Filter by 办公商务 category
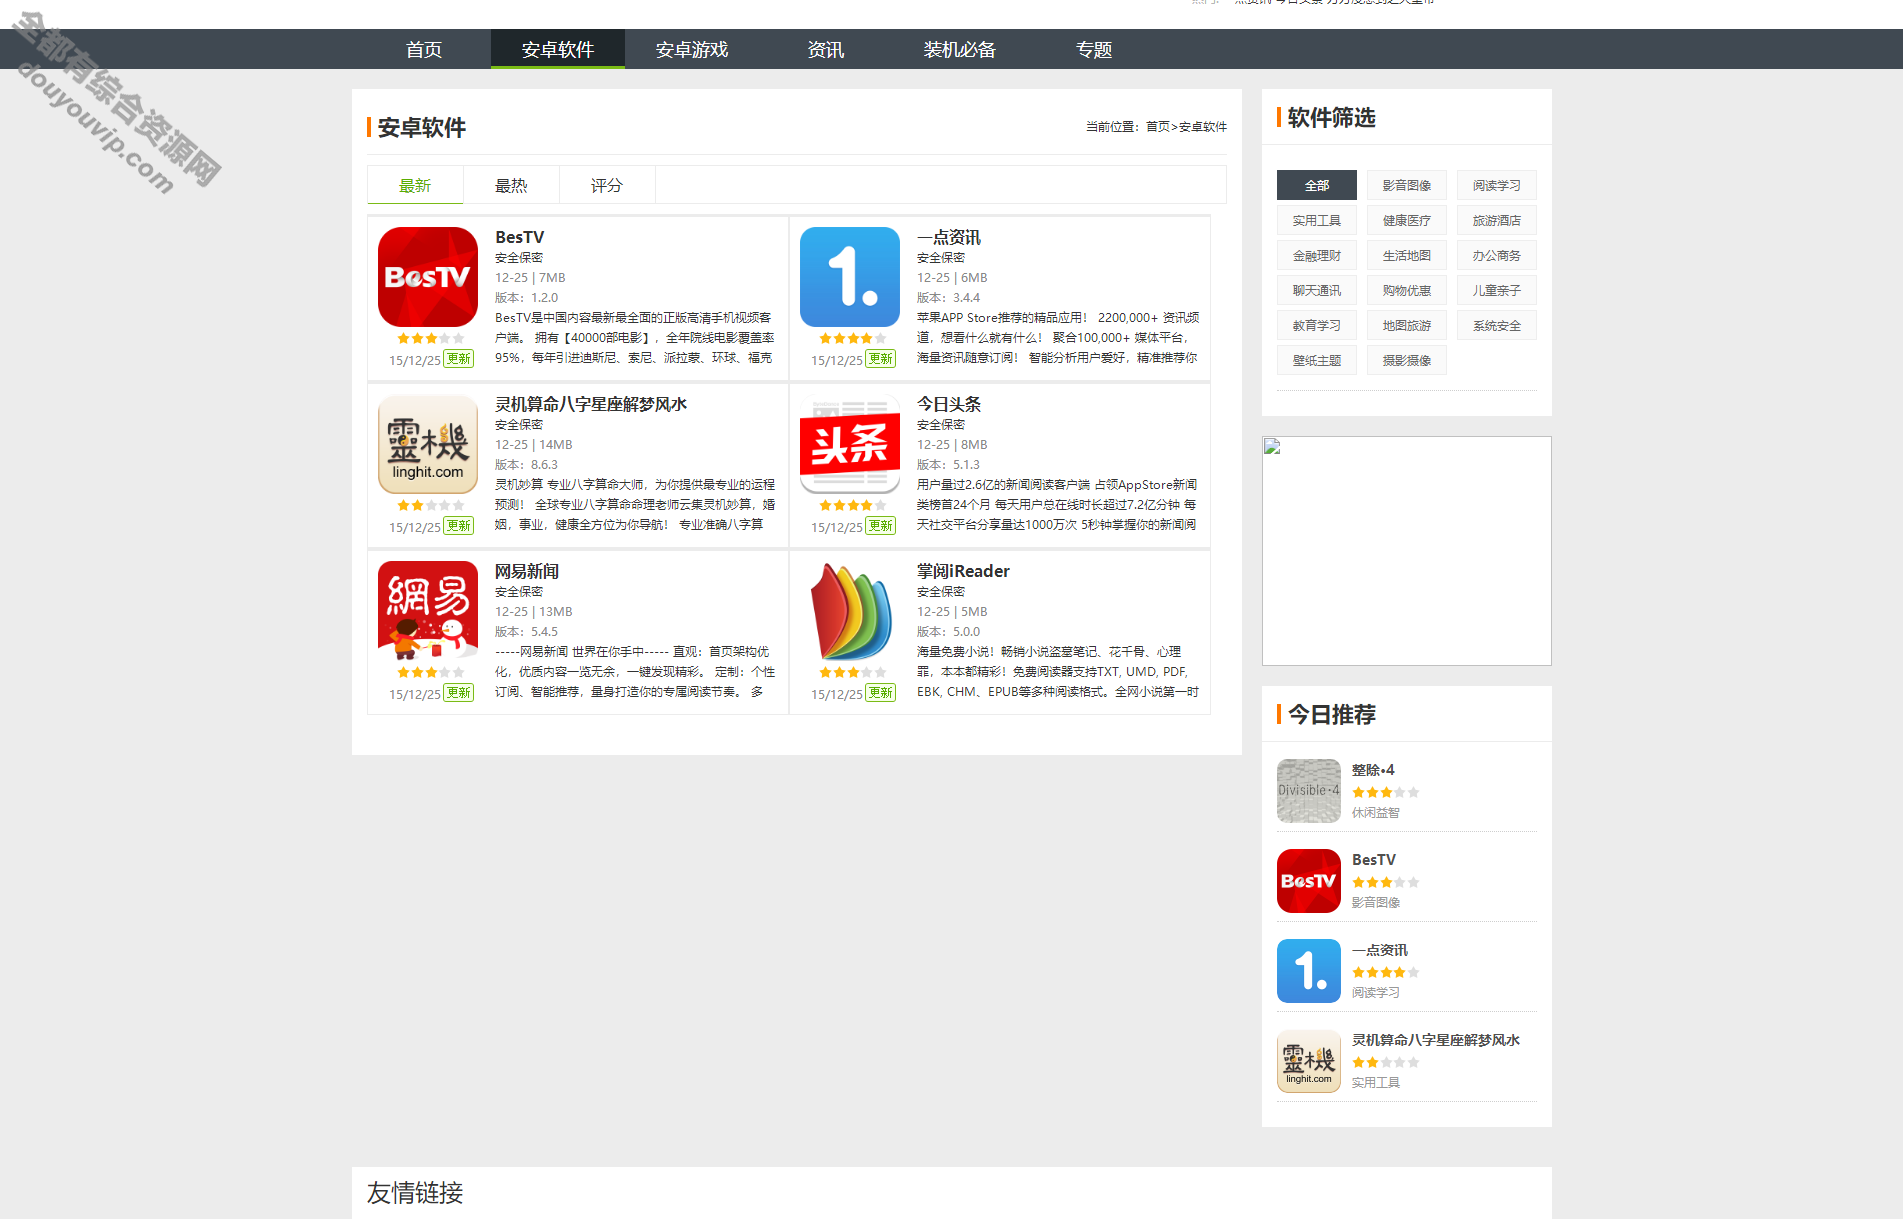Screen dimensions: 1903x1219 [1497, 255]
